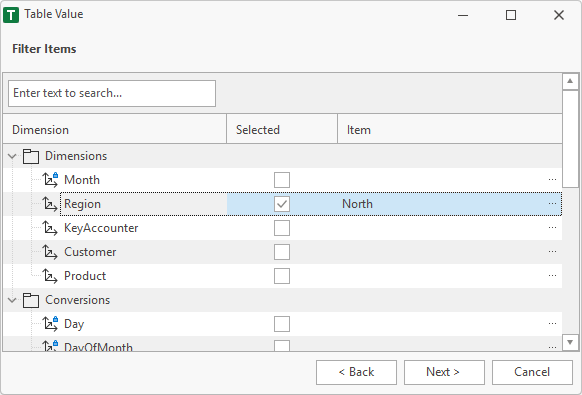The height and width of the screenshot is (395, 582).
Task: Open item picker ellipsis for Day
Action: (x=552, y=324)
